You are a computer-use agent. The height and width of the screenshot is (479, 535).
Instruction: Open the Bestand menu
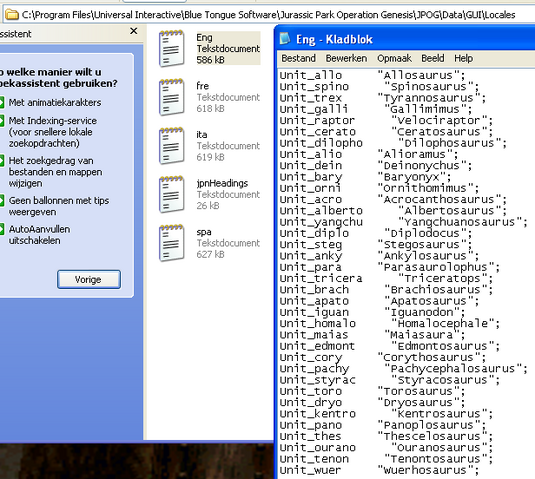pyautogui.click(x=298, y=58)
